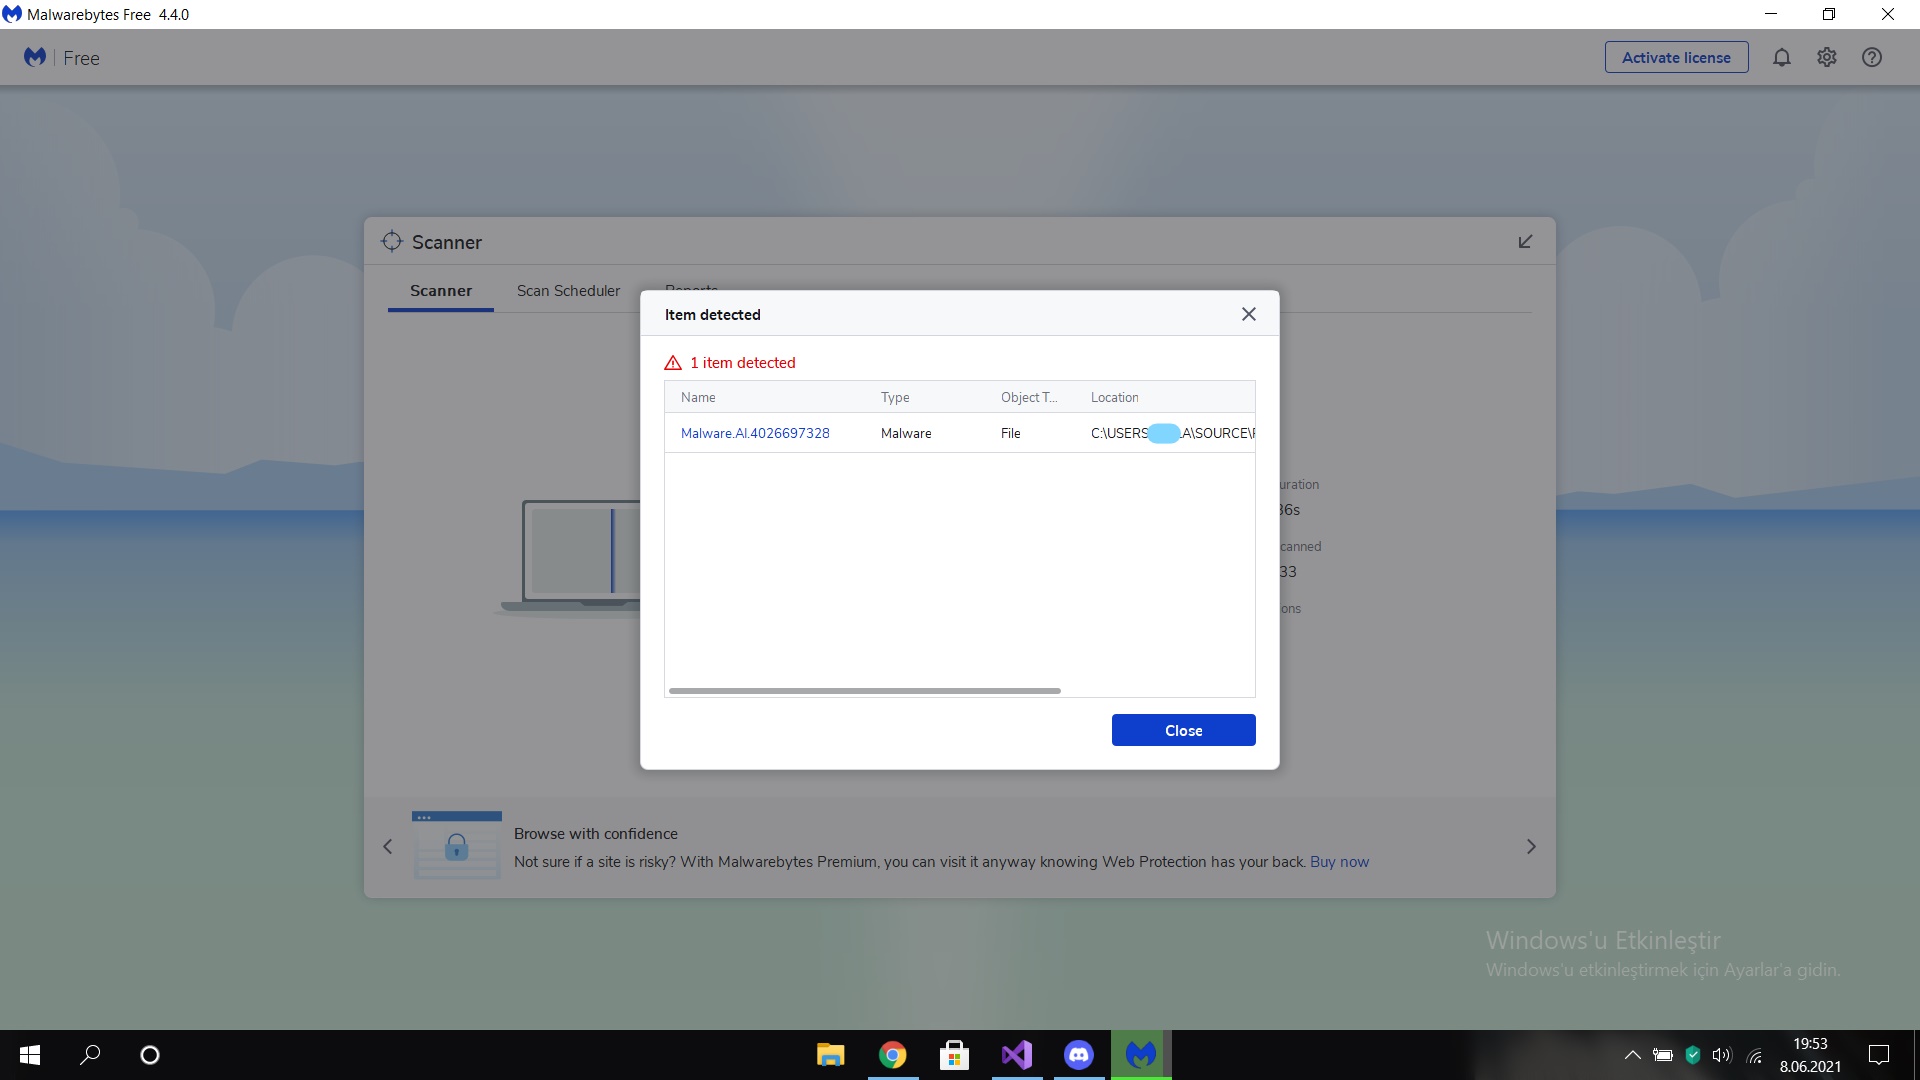The image size is (1920, 1080).
Task: Close Item detected dialog with X
Action: [x=1248, y=314]
